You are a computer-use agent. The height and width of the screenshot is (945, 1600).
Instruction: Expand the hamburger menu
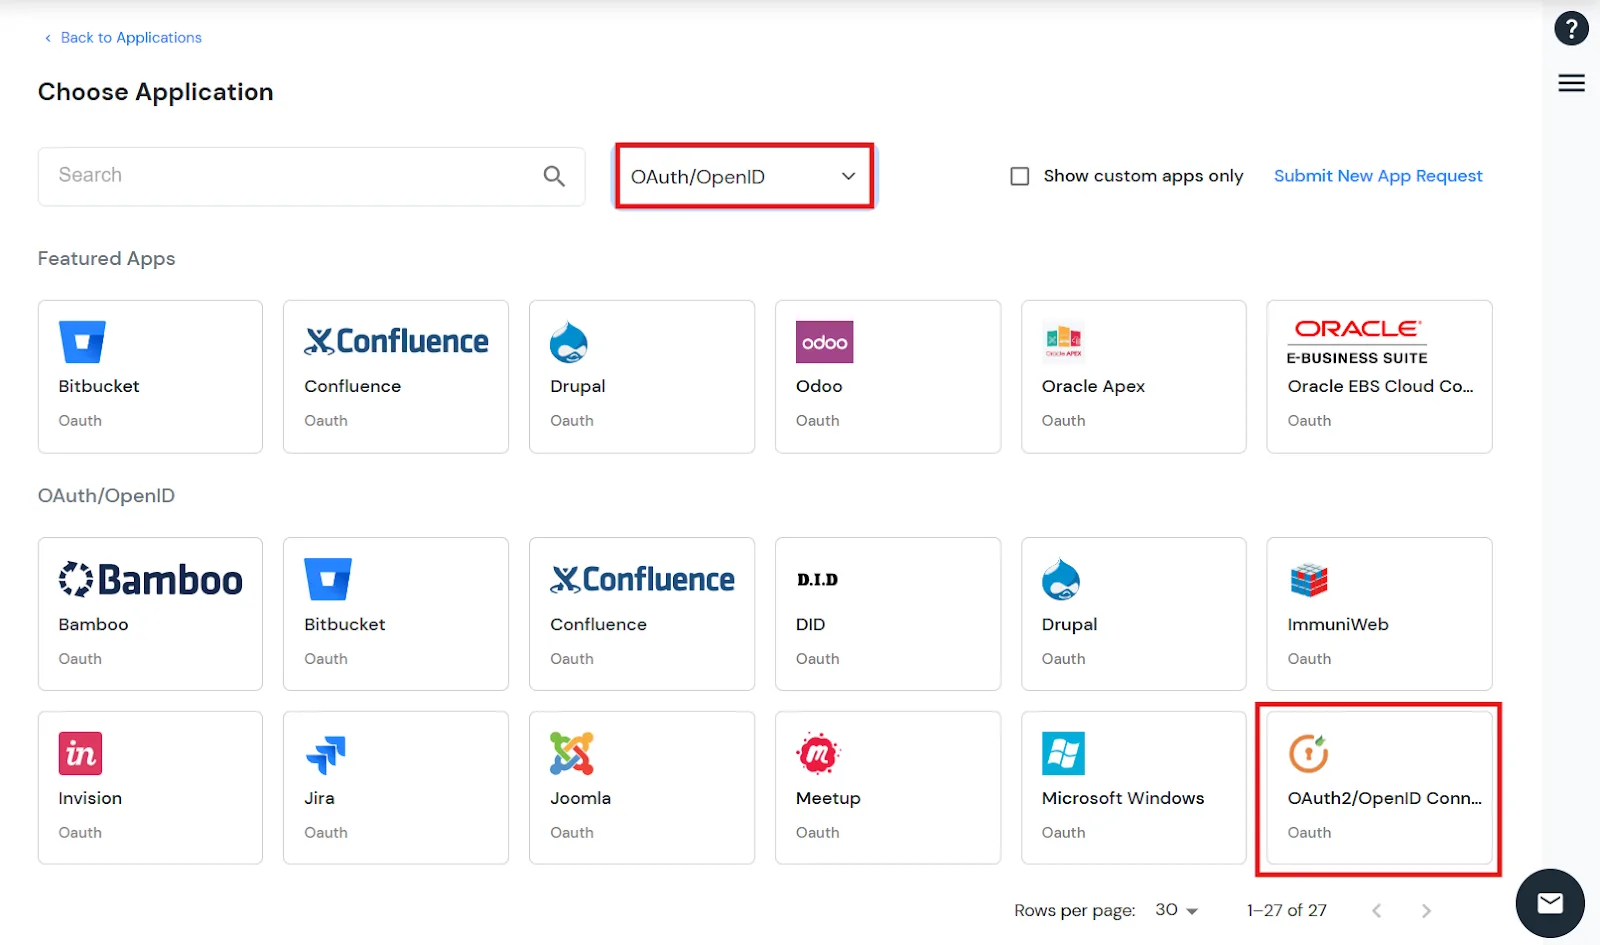1571,82
